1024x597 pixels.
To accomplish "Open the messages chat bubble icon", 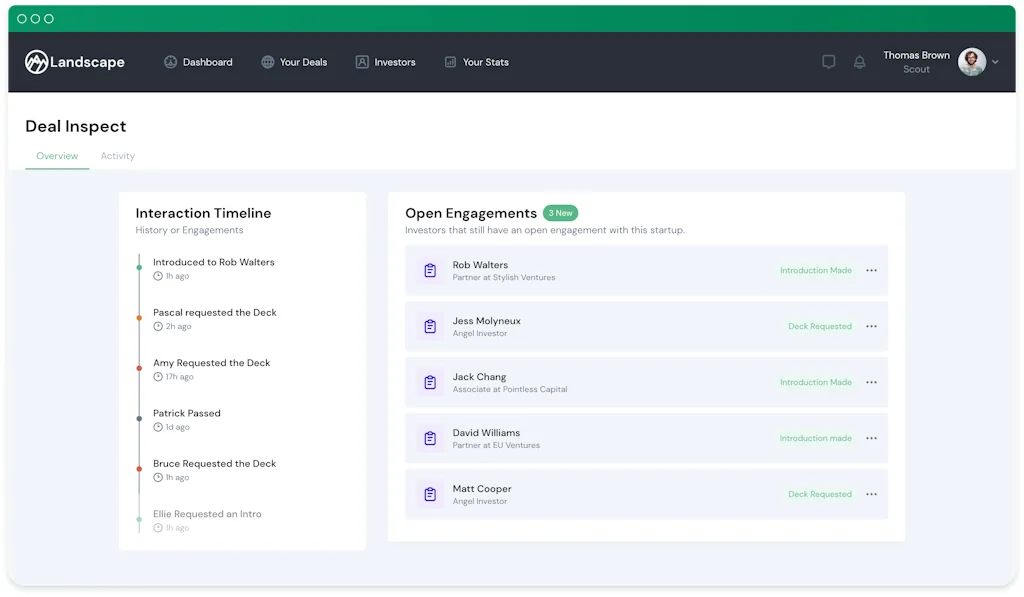I will pos(828,61).
